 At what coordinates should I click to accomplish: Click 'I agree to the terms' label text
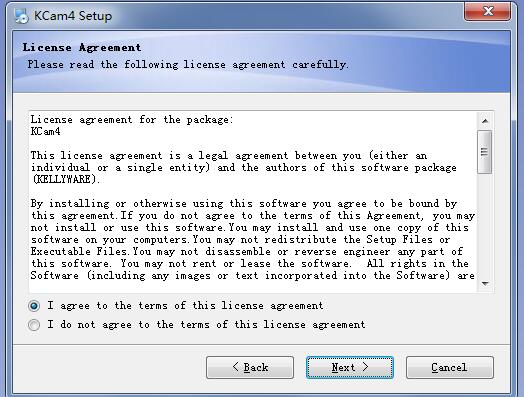pyautogui.click(x=185, y=306)
